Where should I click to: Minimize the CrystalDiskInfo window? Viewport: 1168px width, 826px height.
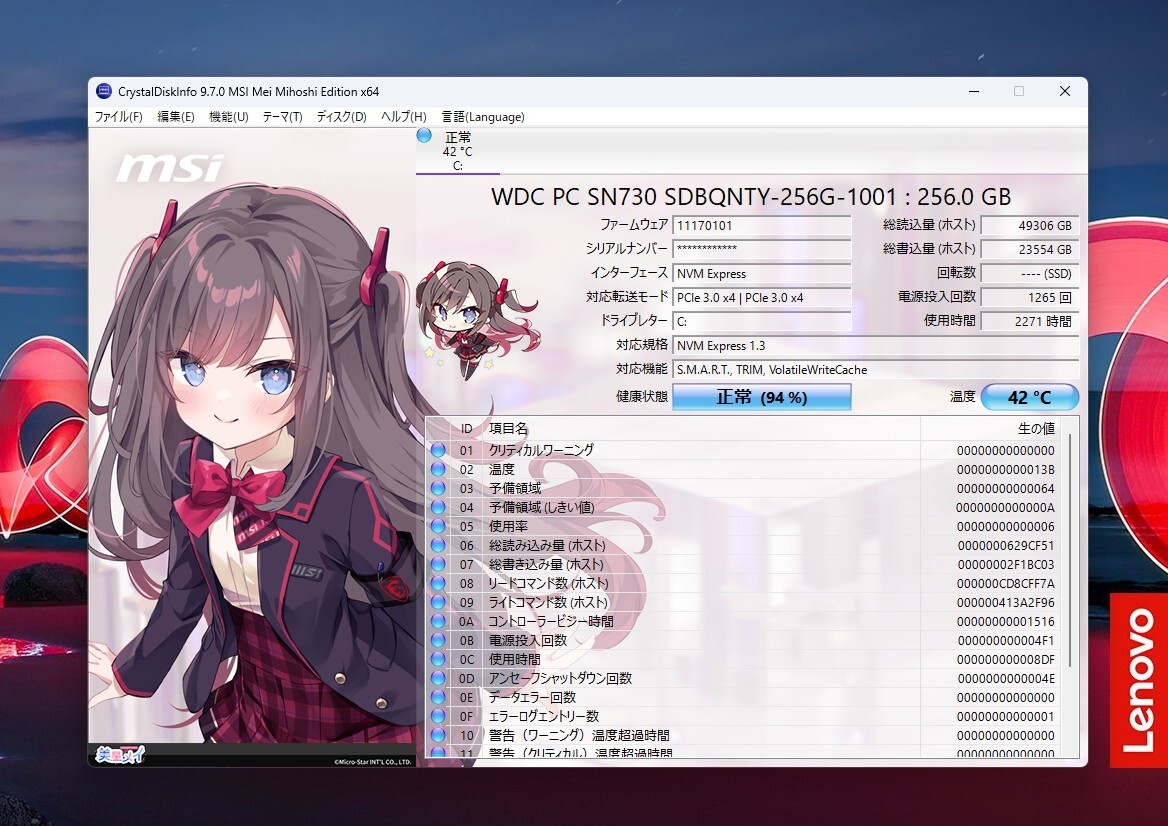(974, 91)
